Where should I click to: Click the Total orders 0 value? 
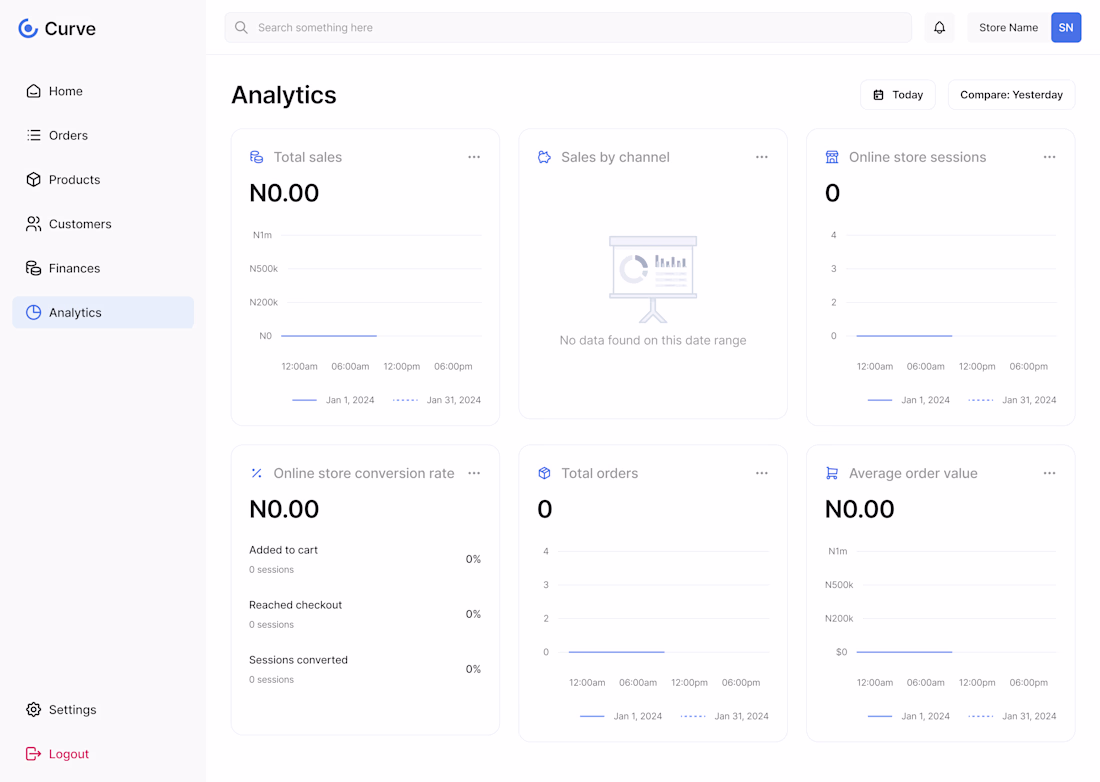[545, 509]
